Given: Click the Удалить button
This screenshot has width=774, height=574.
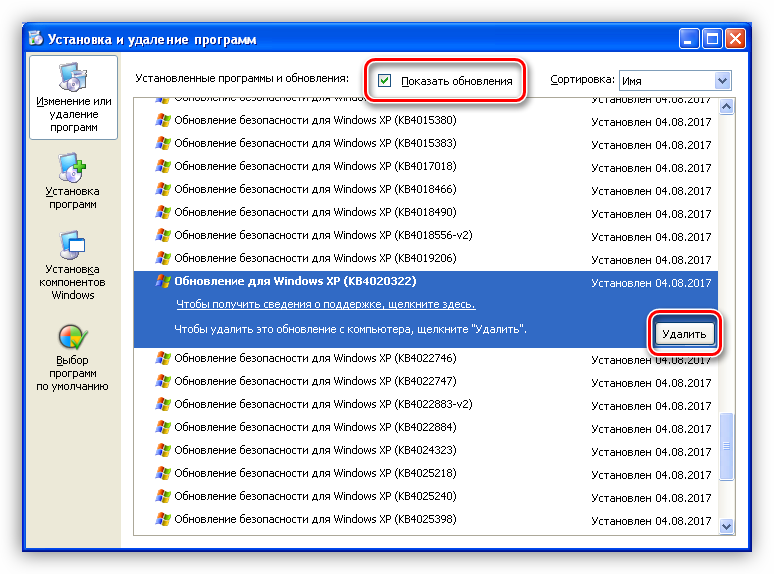Looking at the screenshot, I should tap(684, 334).
